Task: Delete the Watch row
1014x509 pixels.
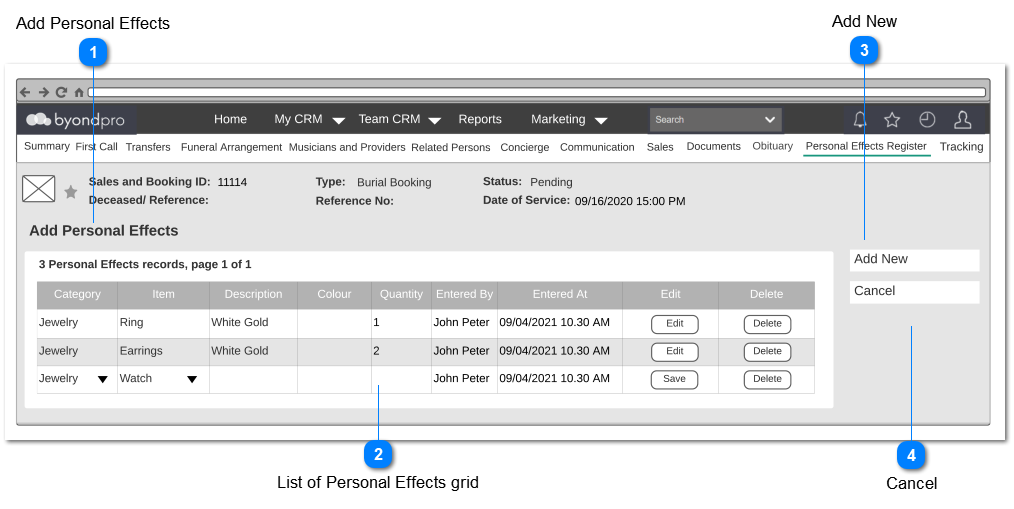Action: click(x=768, y=380)
